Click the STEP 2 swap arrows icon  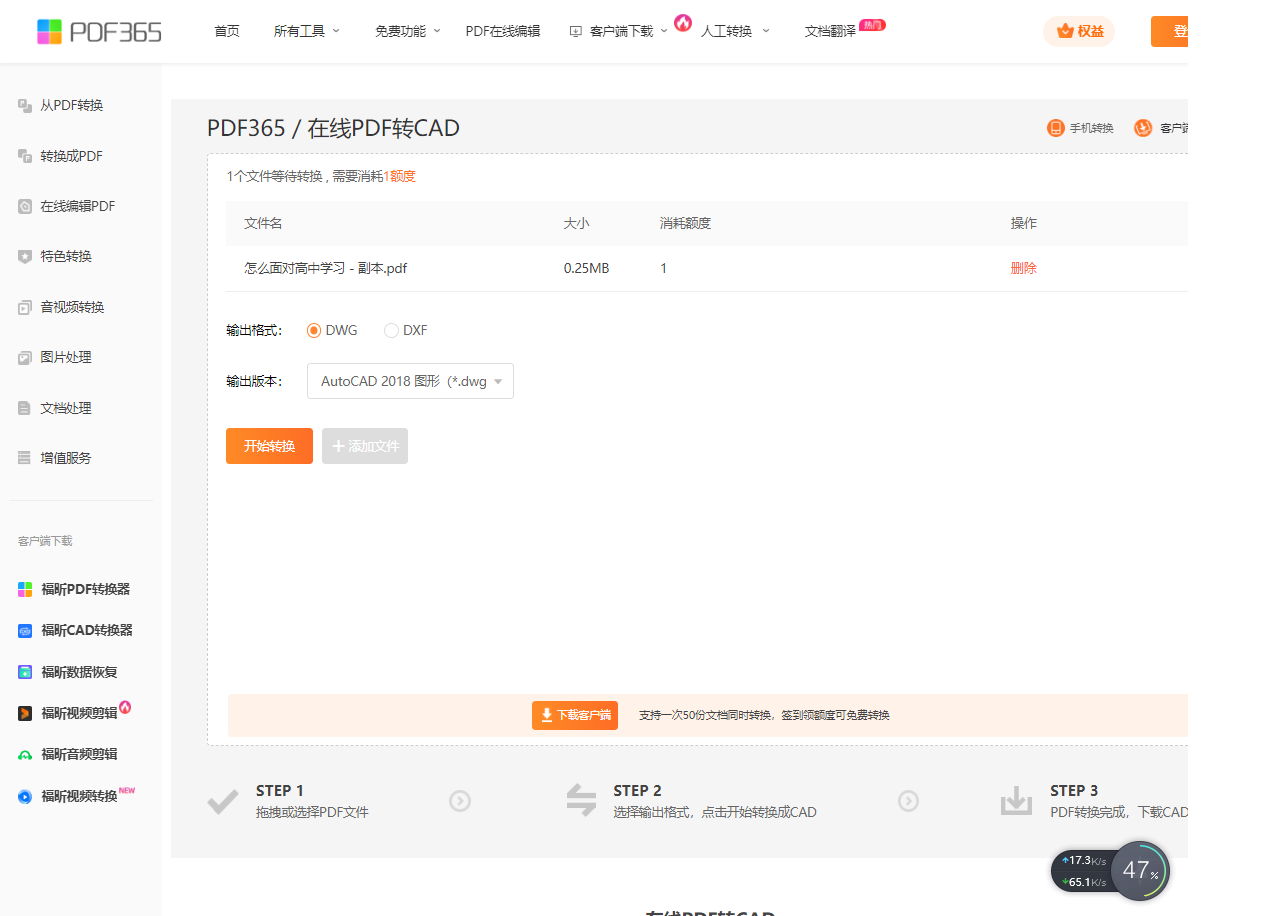coord(581,800)
